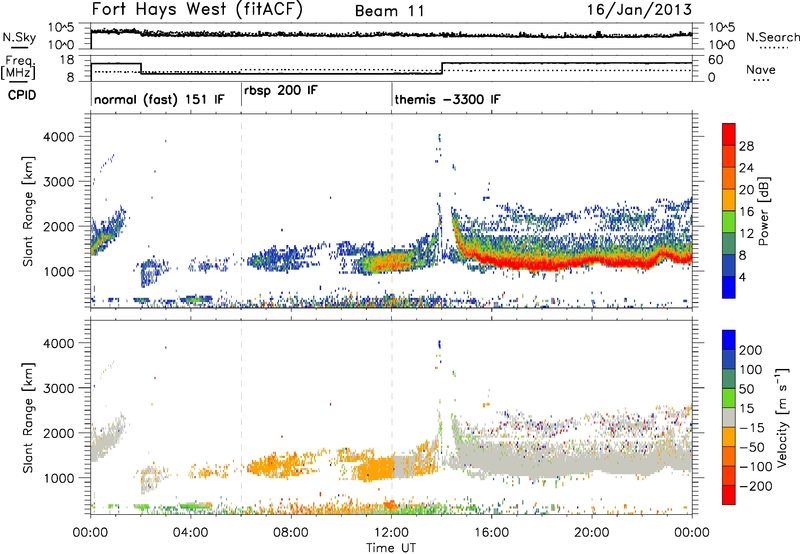This screenshot has width=800, height=554.
Task: Click the "16:00" time tick label
Action: 491,533
